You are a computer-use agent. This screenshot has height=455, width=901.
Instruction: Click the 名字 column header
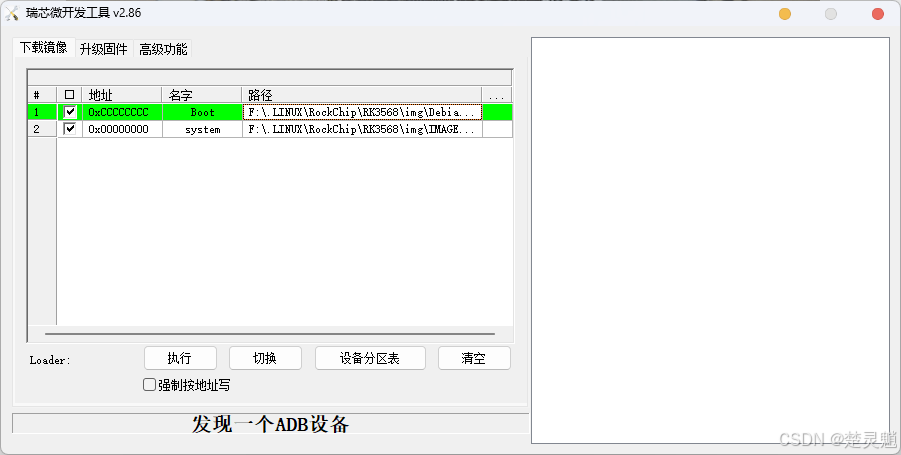[202, 95]
